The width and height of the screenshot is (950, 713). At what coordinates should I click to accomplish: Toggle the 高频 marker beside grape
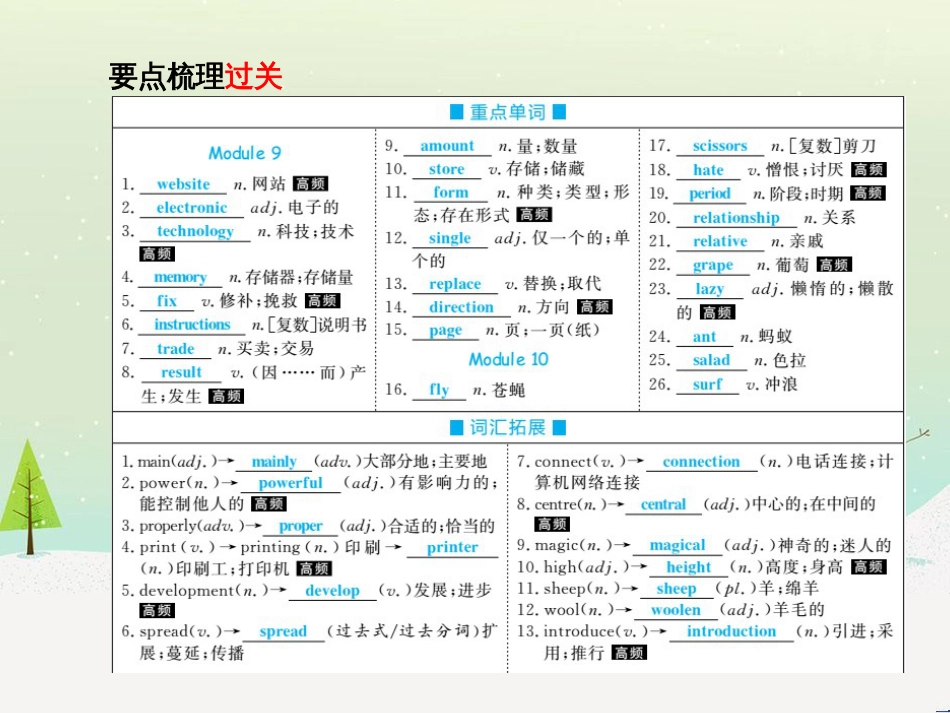[836, 265]
